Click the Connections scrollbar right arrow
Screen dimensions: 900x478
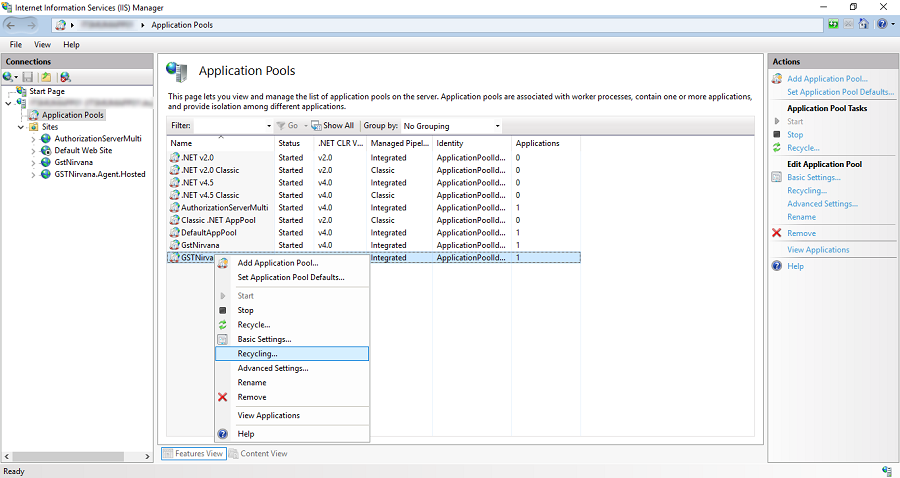148,457
